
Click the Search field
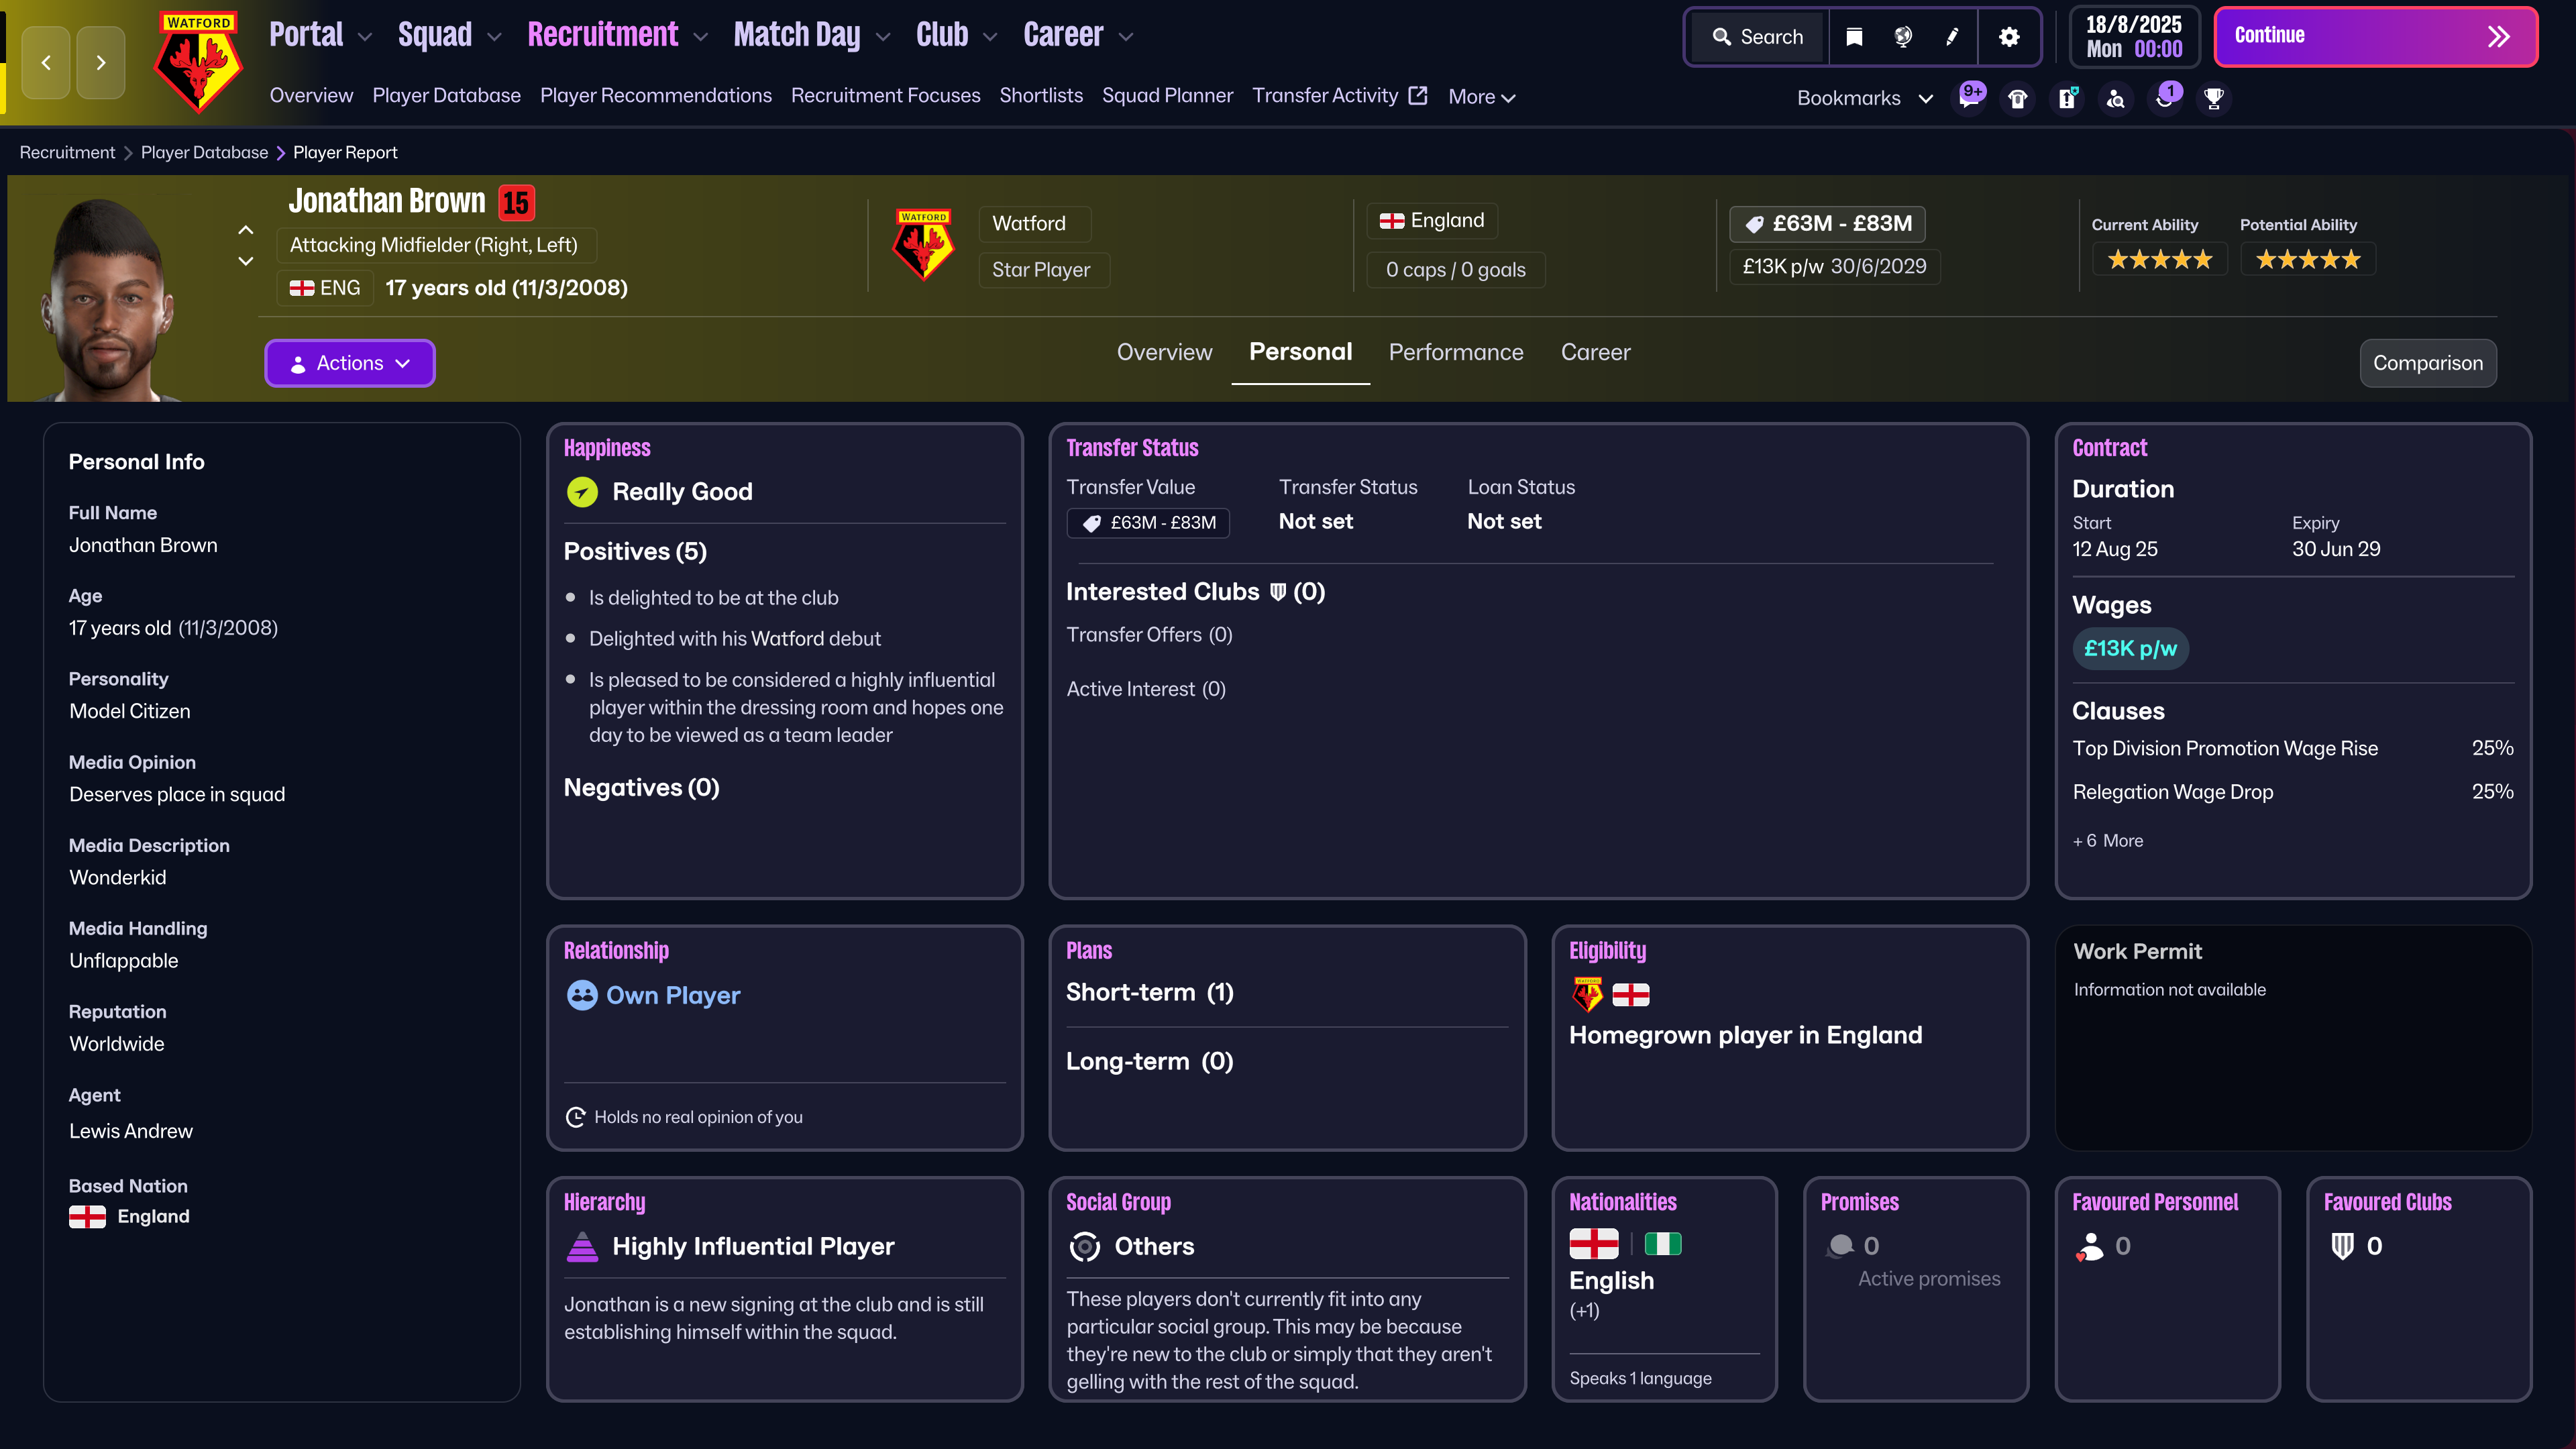1759,37
